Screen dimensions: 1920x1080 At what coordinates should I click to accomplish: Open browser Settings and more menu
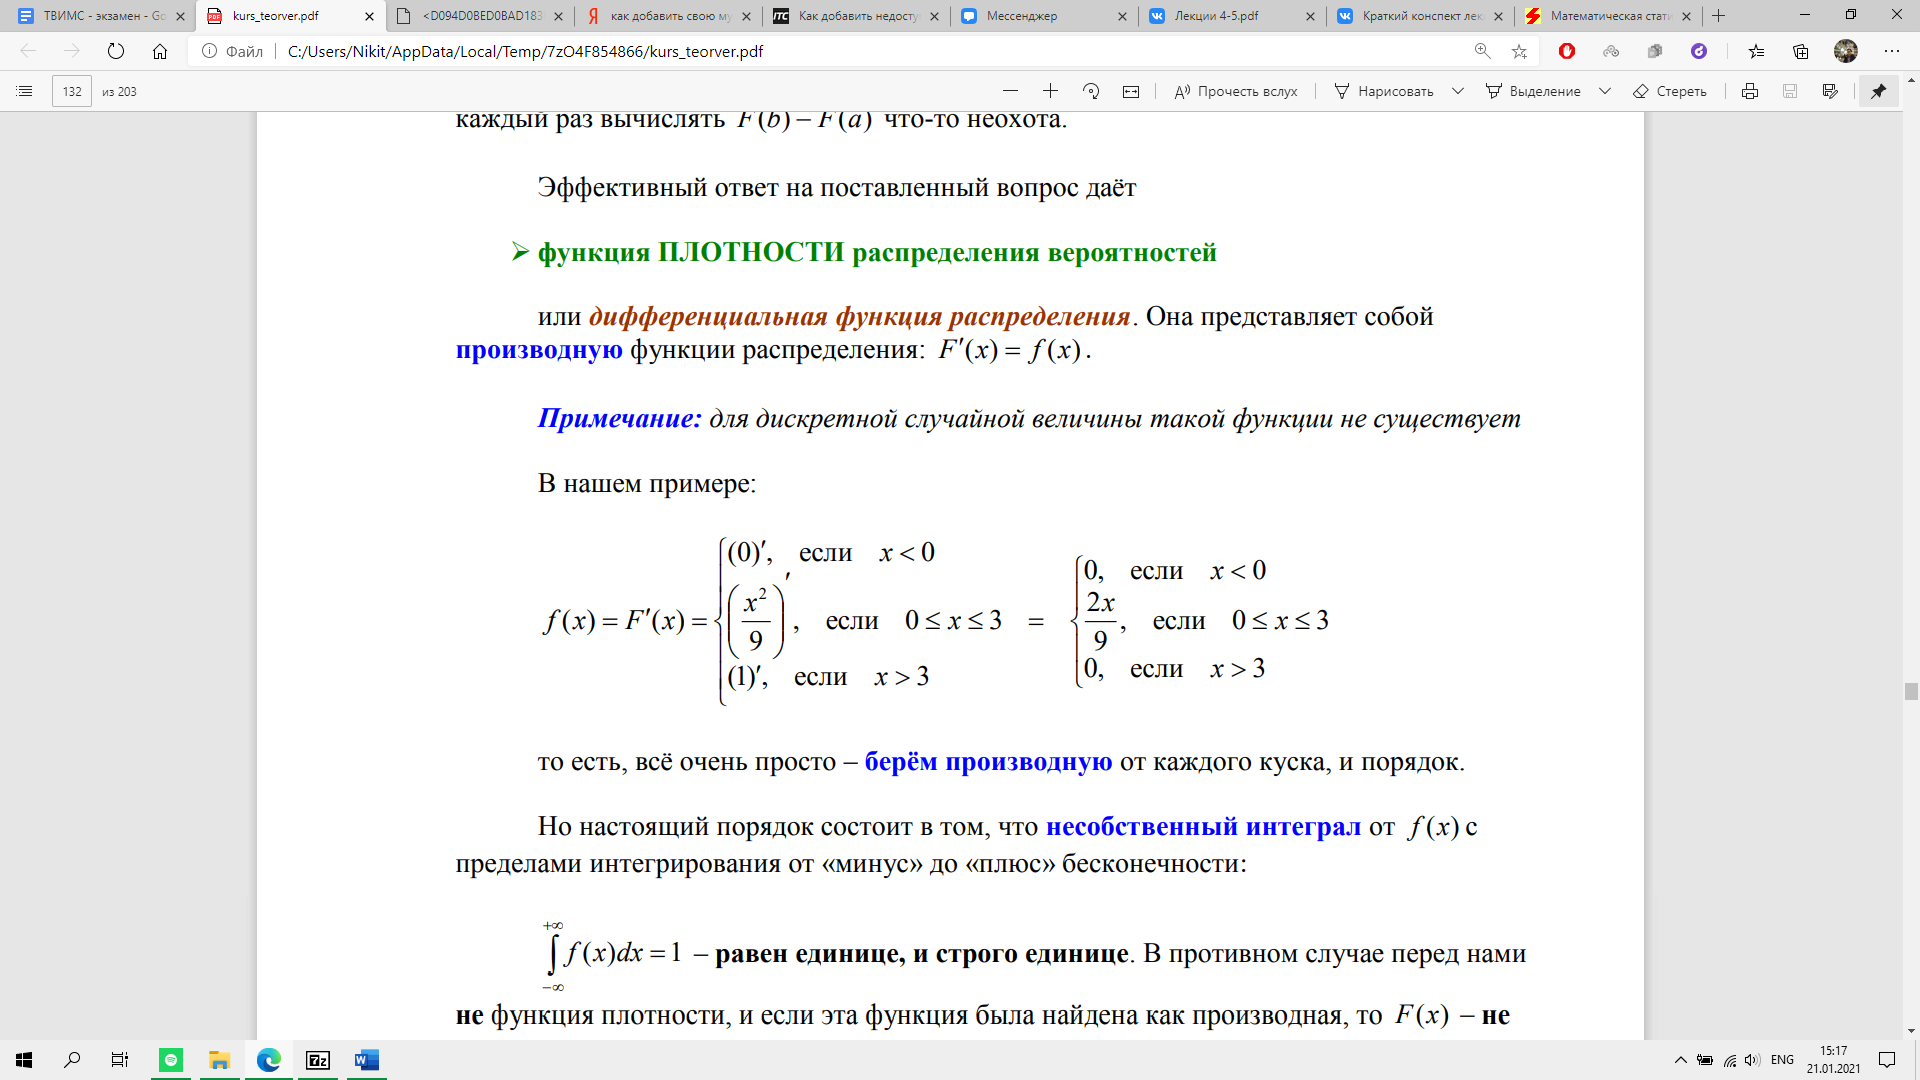1892,51
